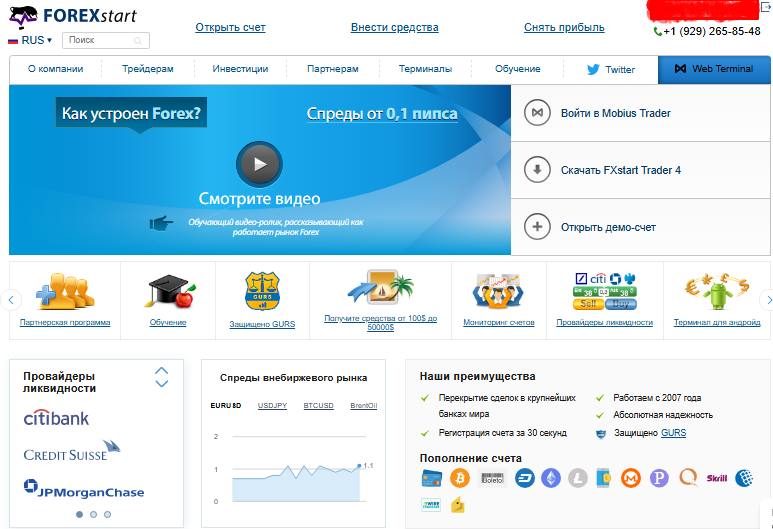773x529 pixels.
Task: Click the Bitcoin payment icon
Action: pos(460,478)
